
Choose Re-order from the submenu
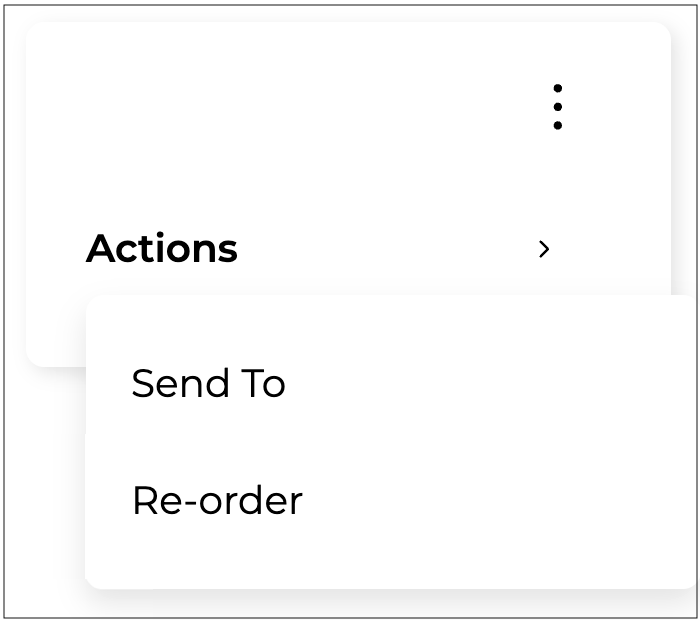(217, 500)
